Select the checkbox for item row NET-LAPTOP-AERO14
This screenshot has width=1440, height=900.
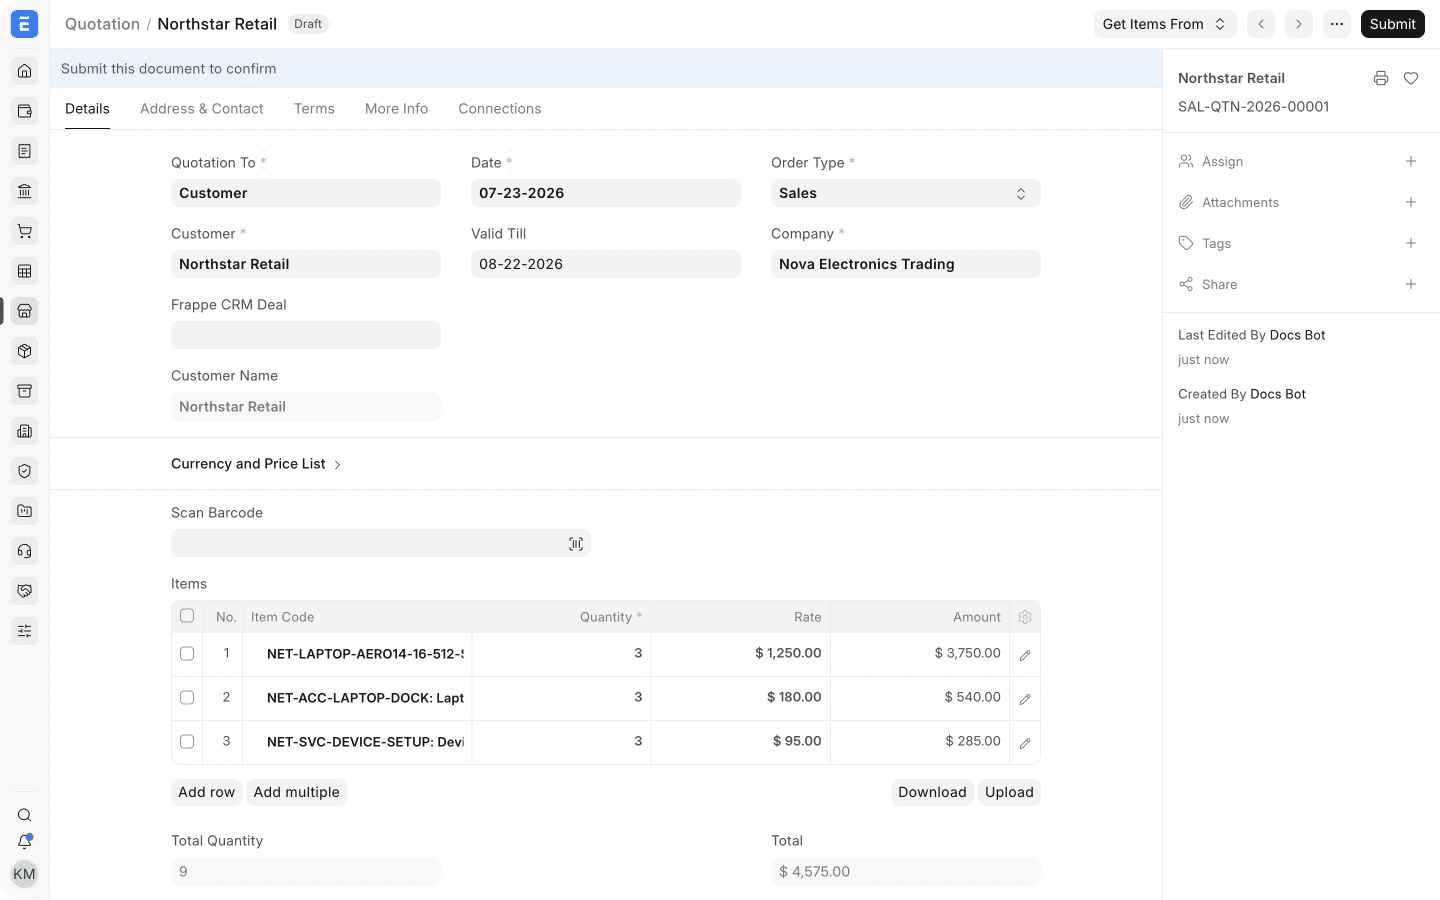187,654
